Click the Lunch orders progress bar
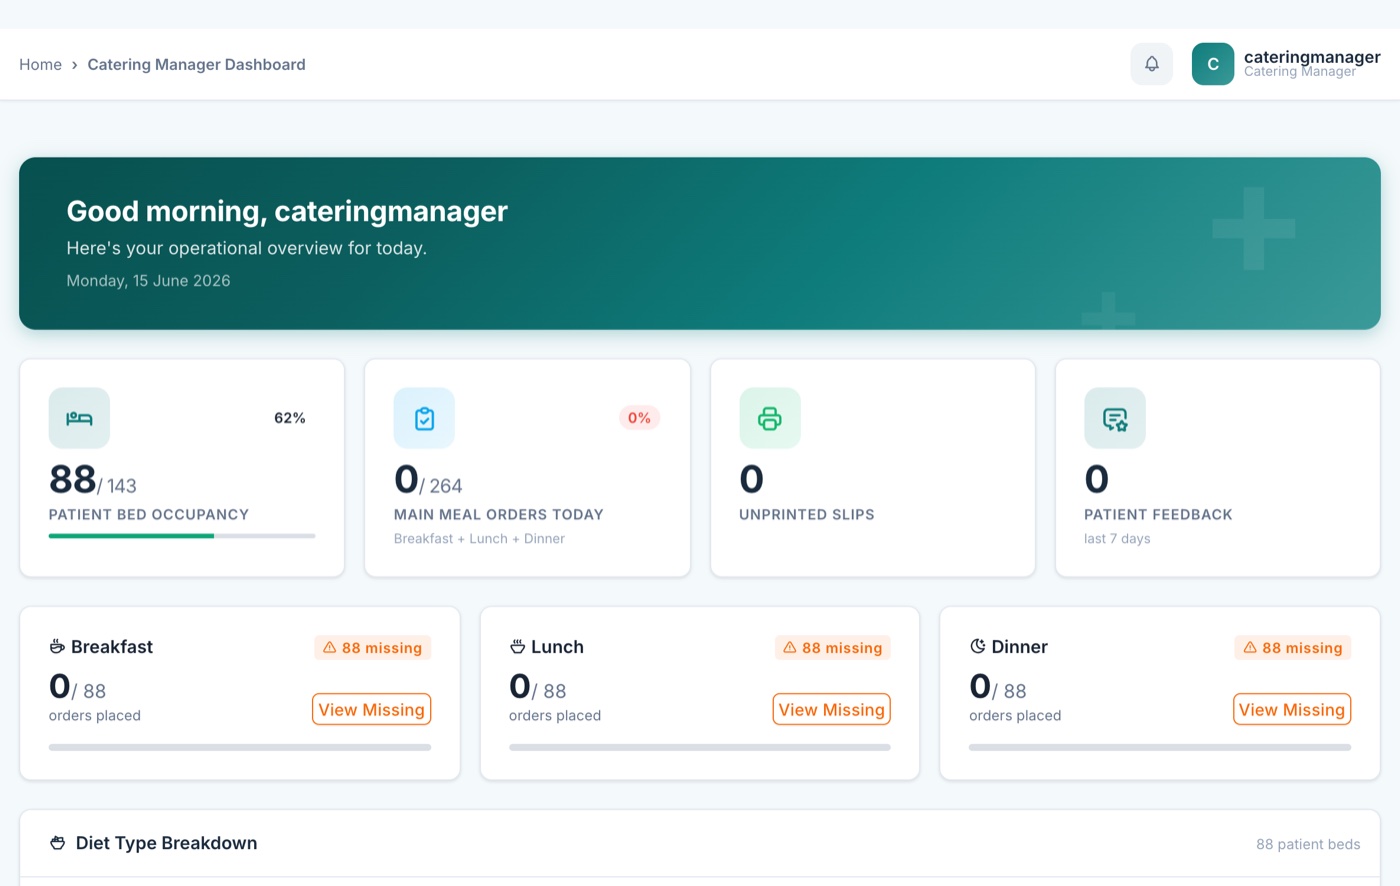This screenshot has height=886, width=1400. (700, 747)
